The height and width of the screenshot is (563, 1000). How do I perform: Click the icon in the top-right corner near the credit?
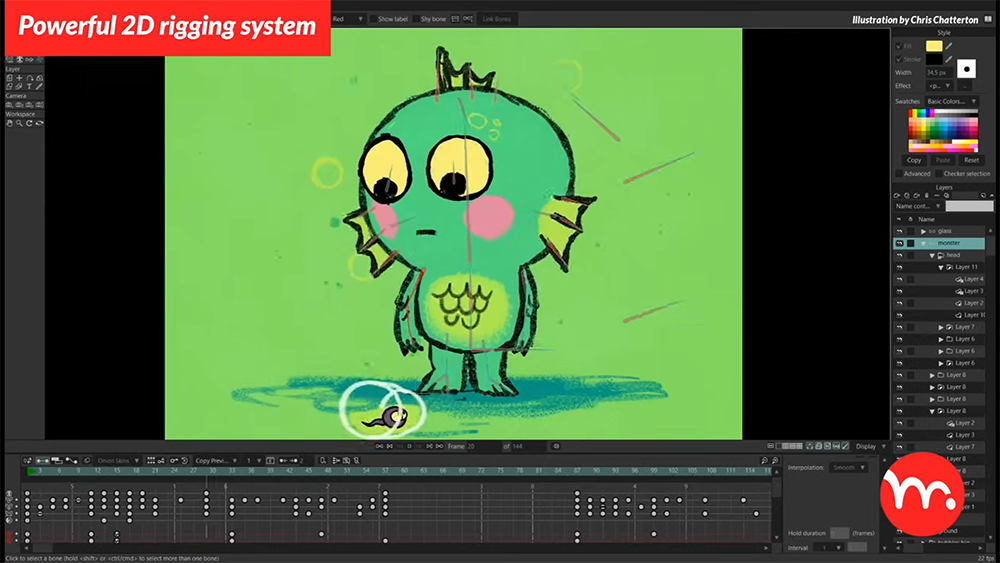click(x=988, y=20)
